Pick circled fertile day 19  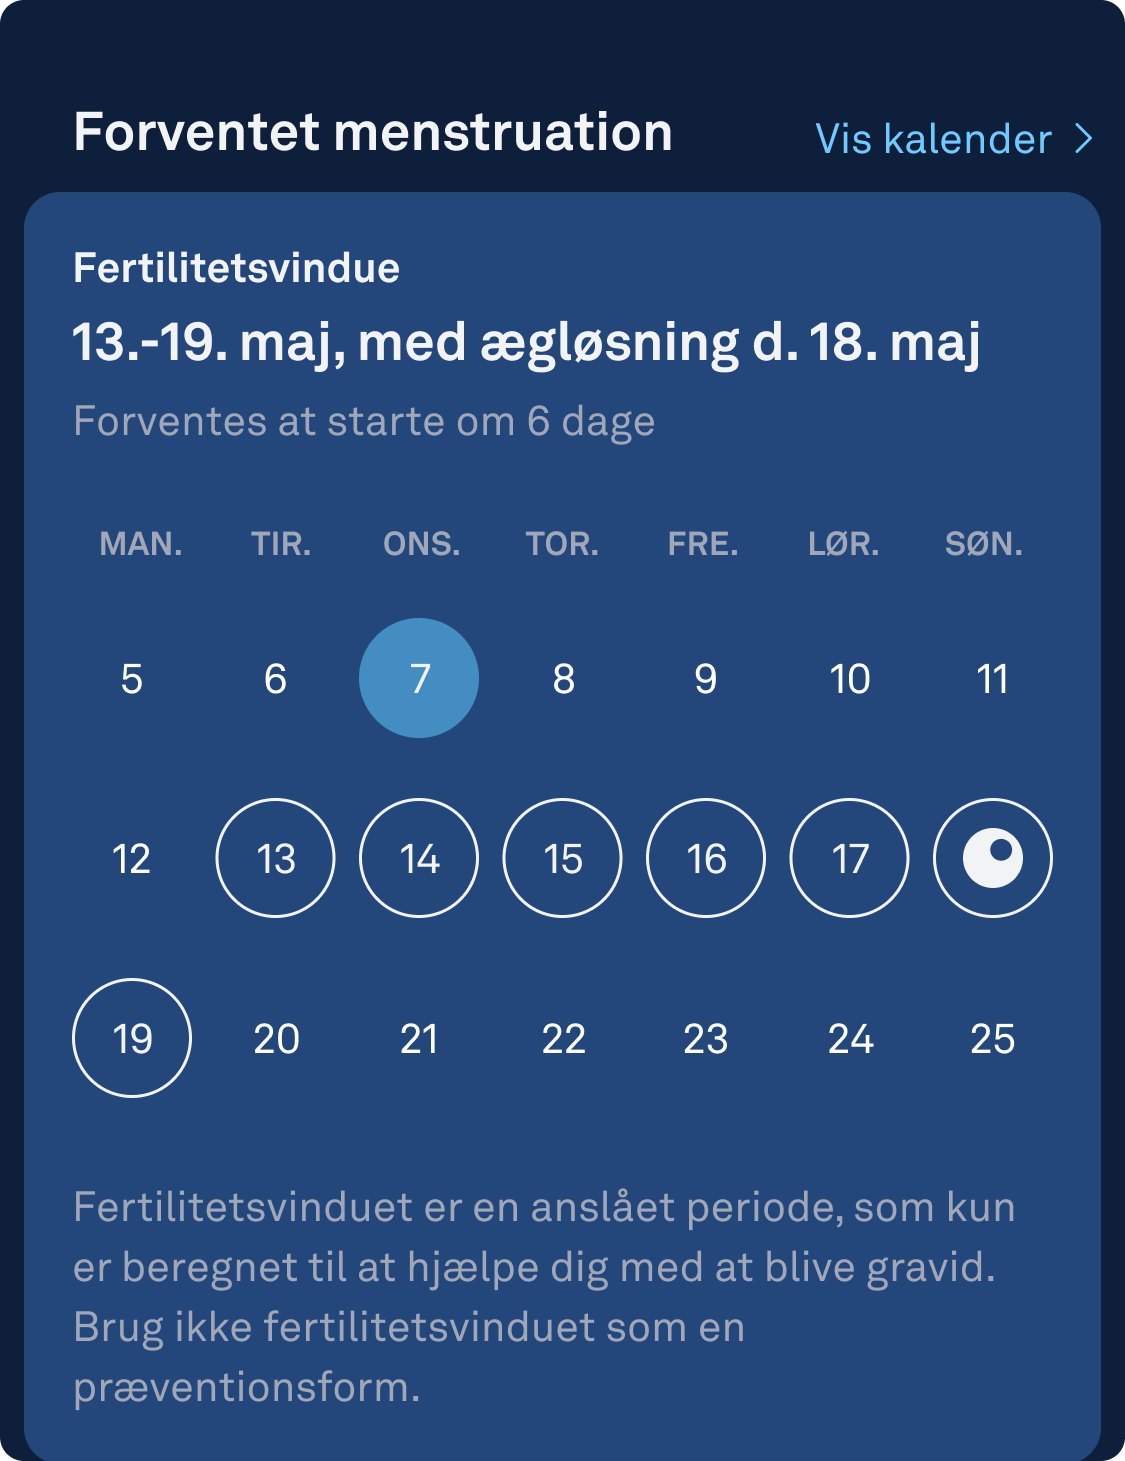(x=132, y=1038)
